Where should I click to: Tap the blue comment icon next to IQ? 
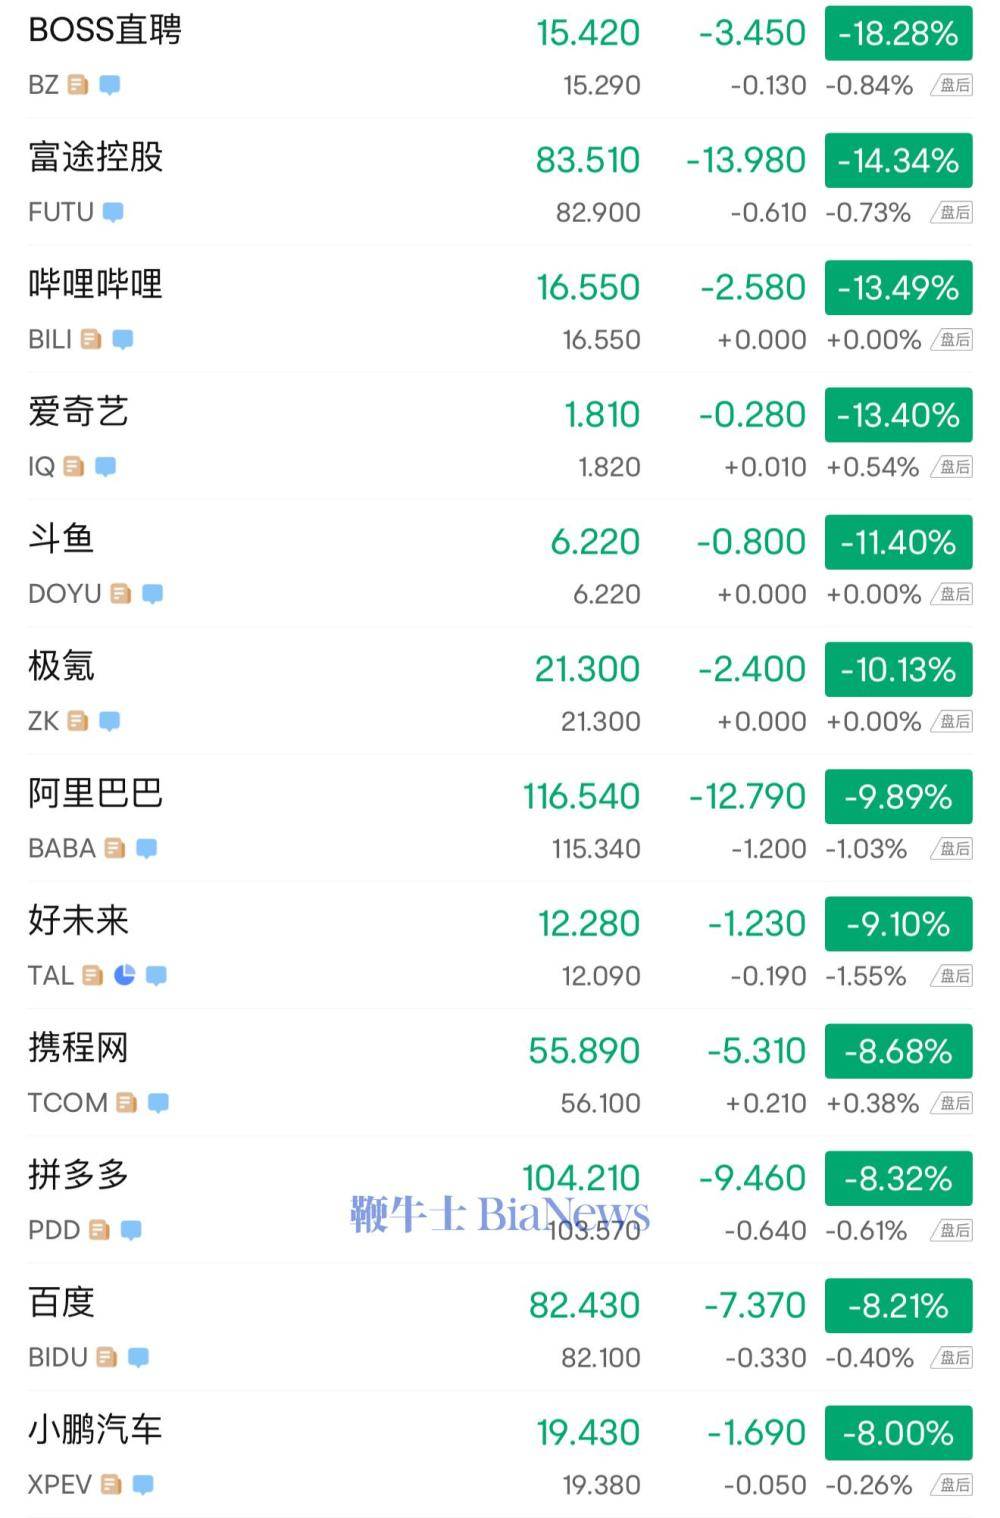105,466
